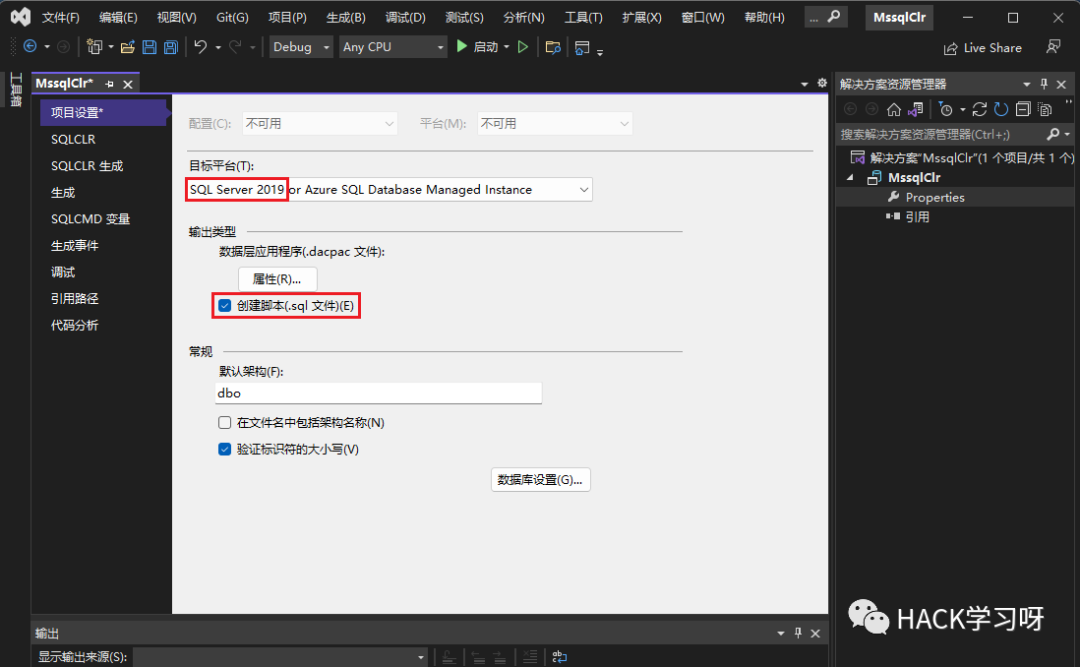Open the Any CPU platform dropdown

point(393,47)
